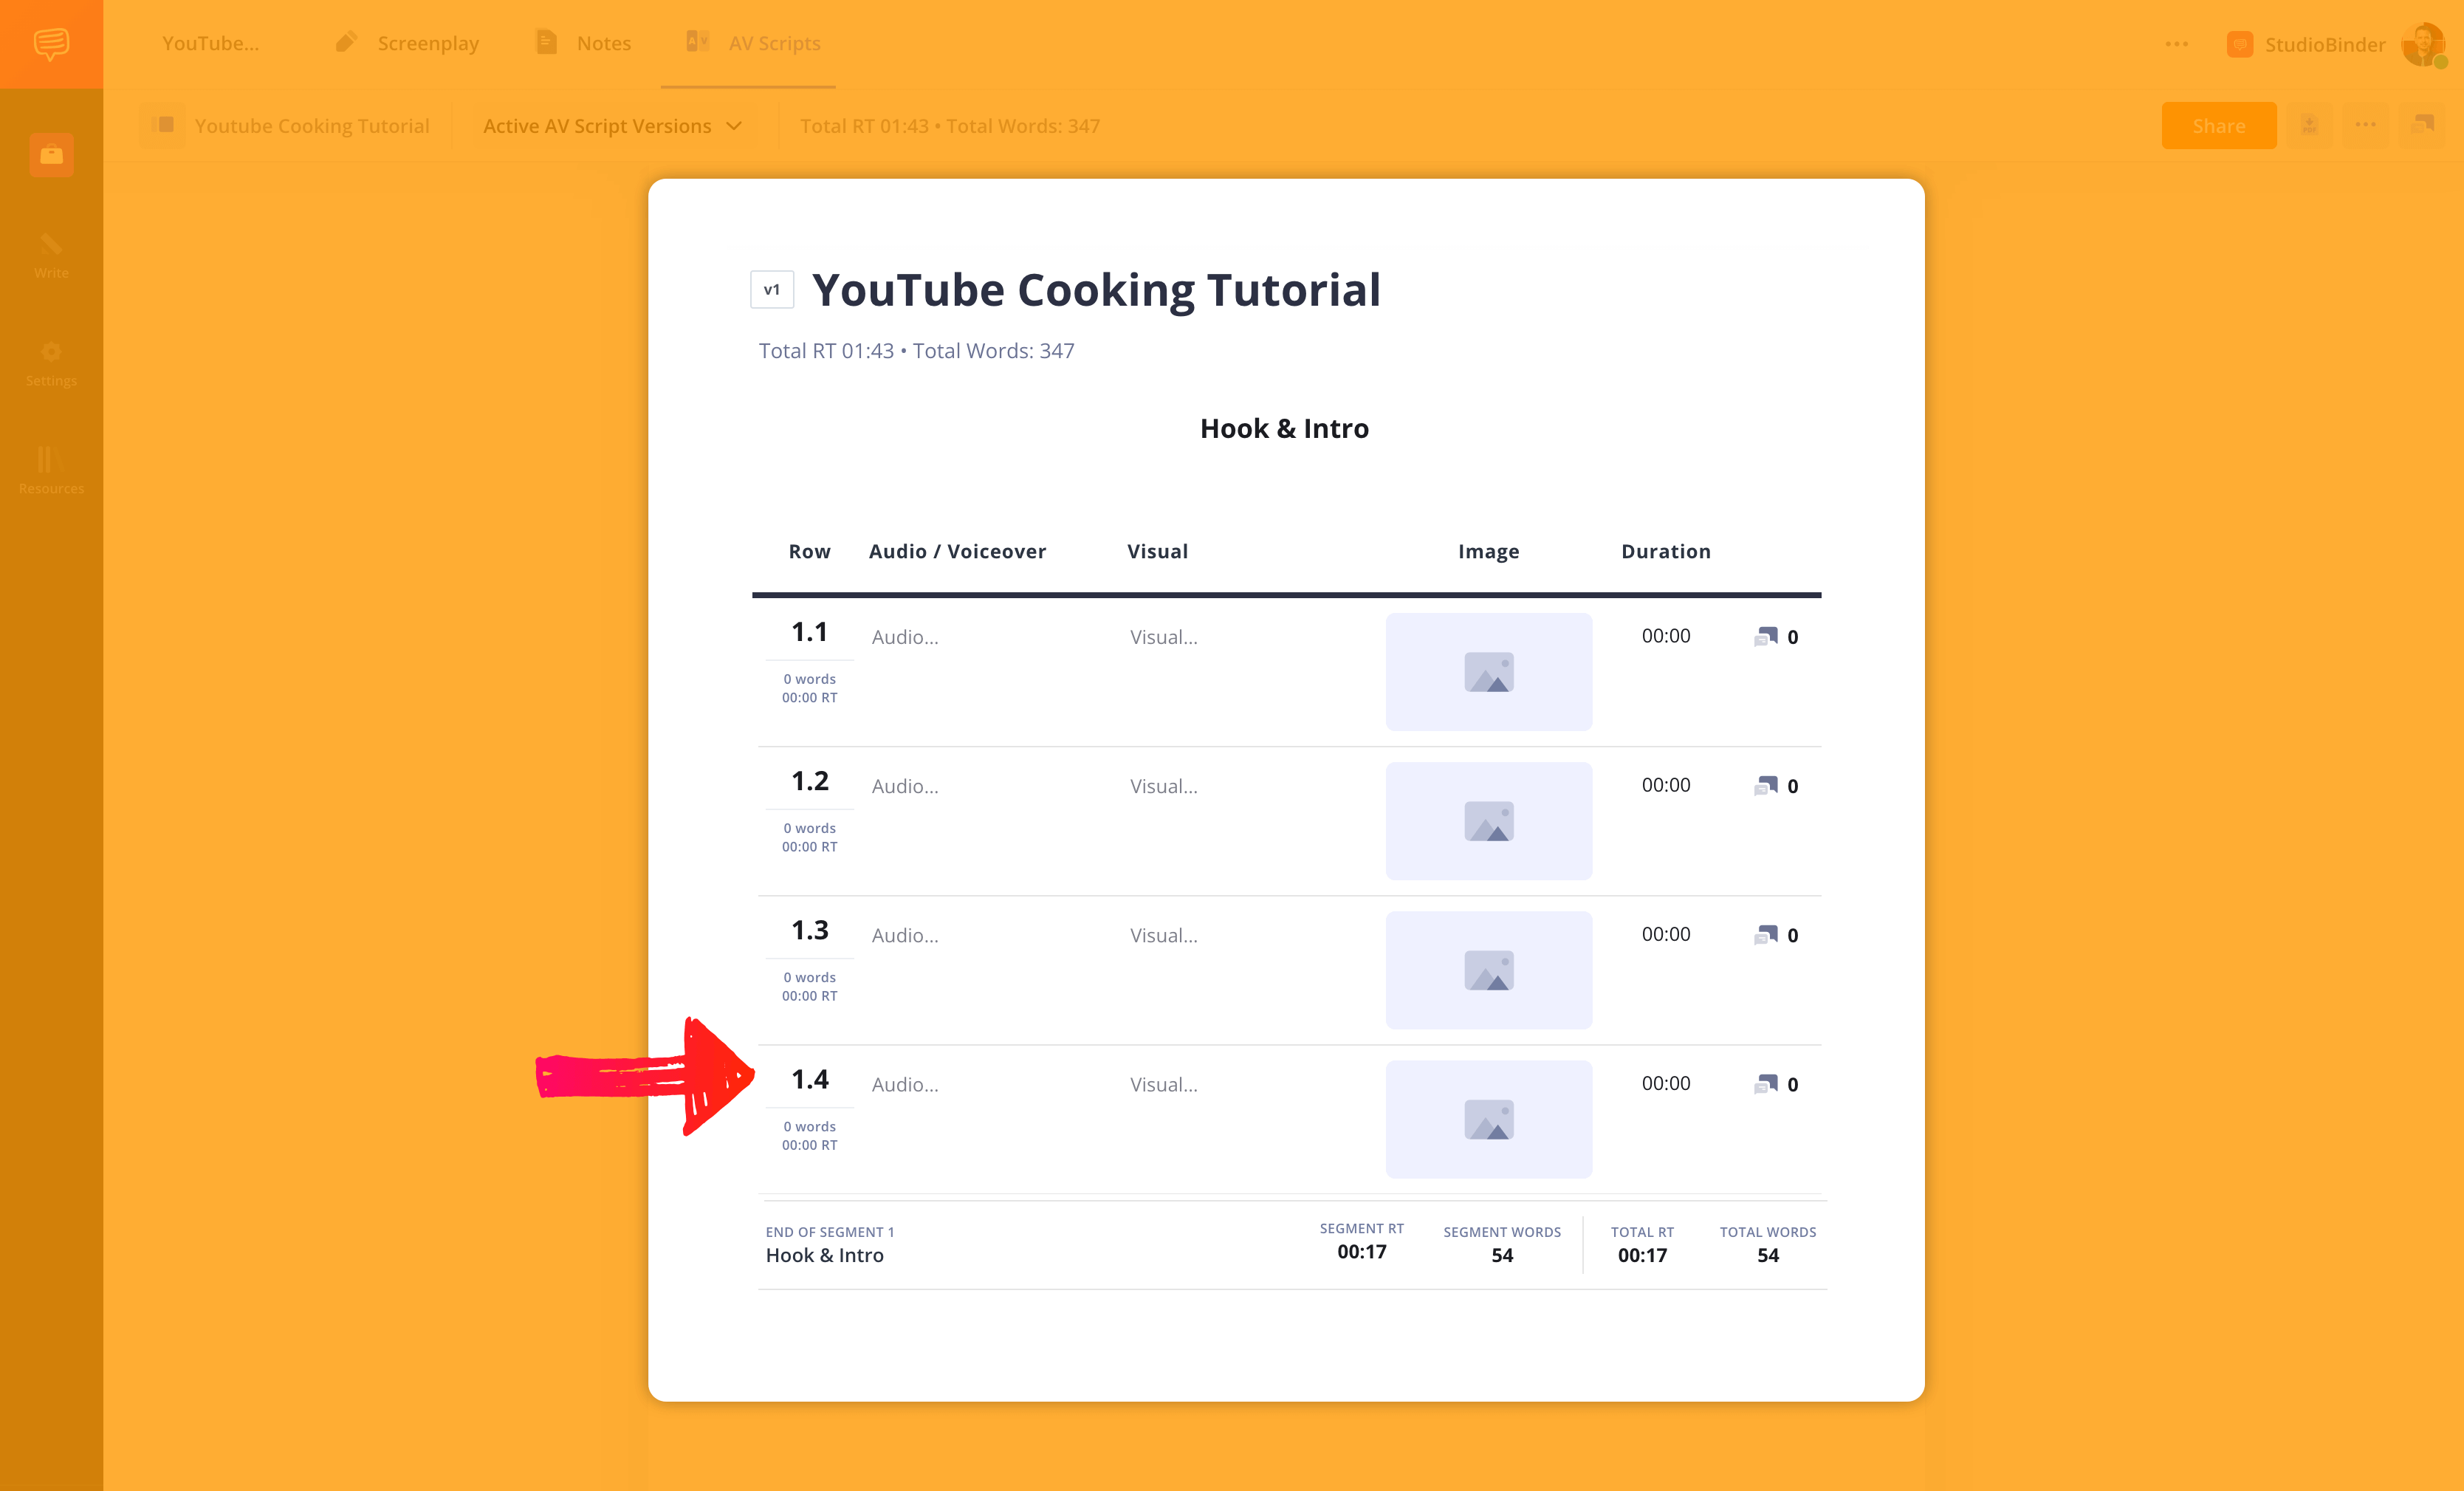Click the Share button
The height and width of the screenshot is (1491, 2464).
2220,125
